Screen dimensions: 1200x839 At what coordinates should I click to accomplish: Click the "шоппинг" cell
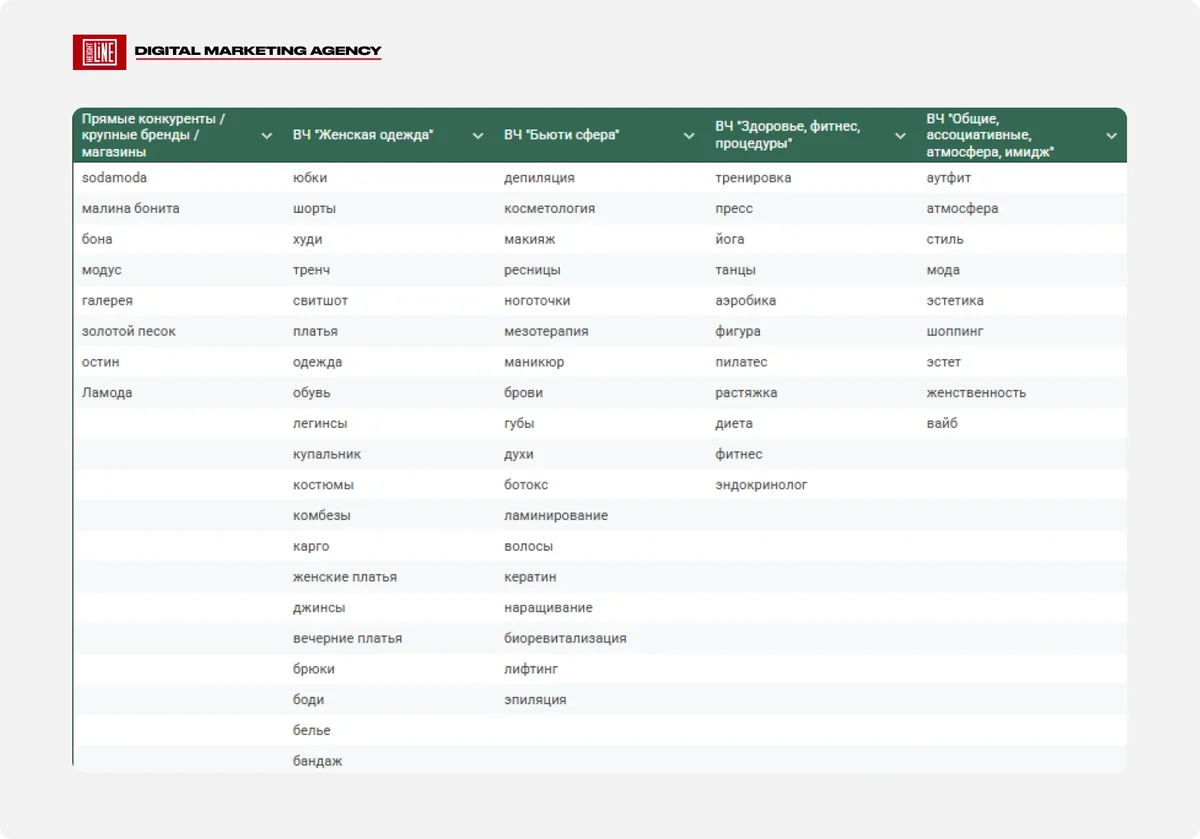pos(1022,331)
